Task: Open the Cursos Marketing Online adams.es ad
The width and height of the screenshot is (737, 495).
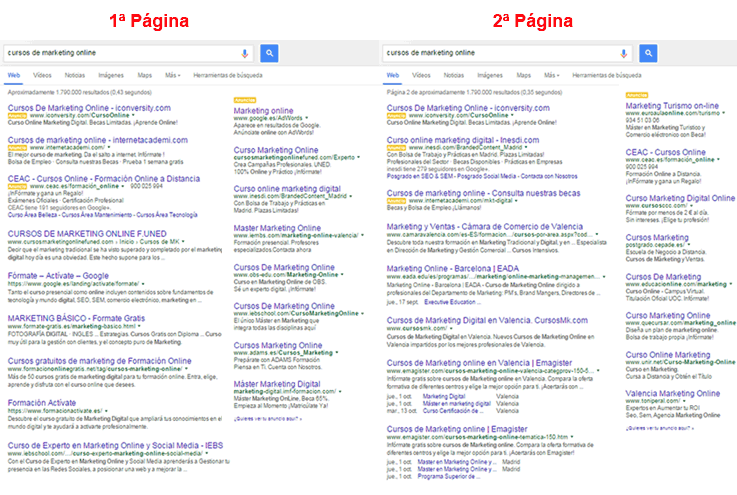Action: point(278,345)
